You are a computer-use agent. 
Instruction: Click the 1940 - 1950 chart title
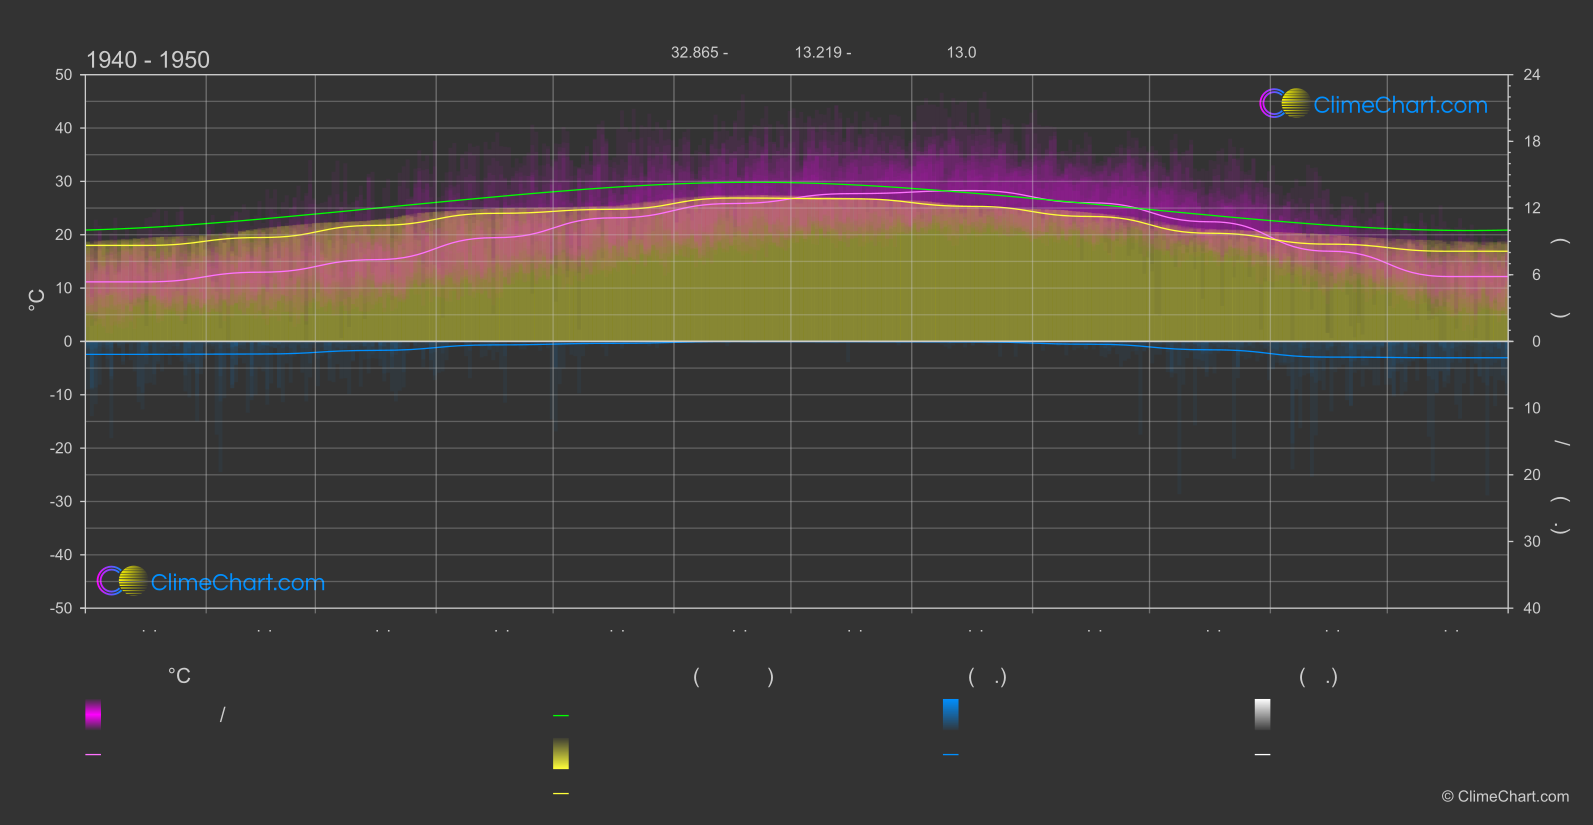[x=148, y=60]
